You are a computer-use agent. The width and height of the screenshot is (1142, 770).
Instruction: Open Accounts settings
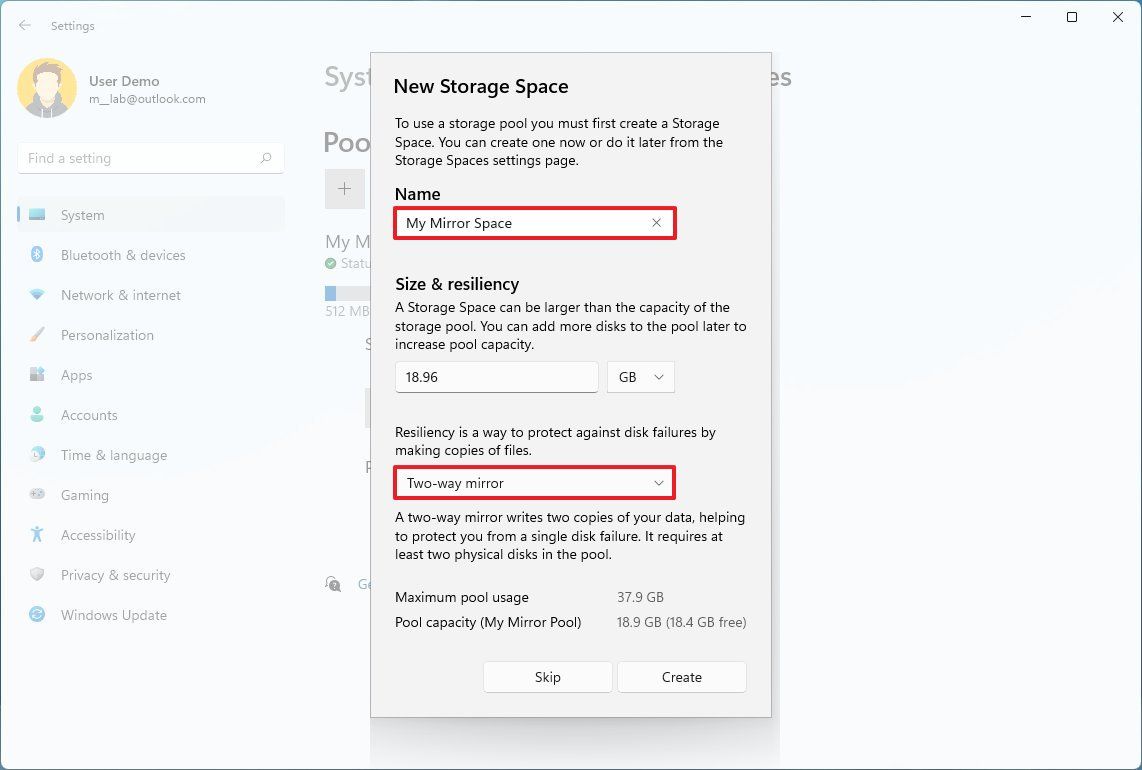[x=89, y=415]
